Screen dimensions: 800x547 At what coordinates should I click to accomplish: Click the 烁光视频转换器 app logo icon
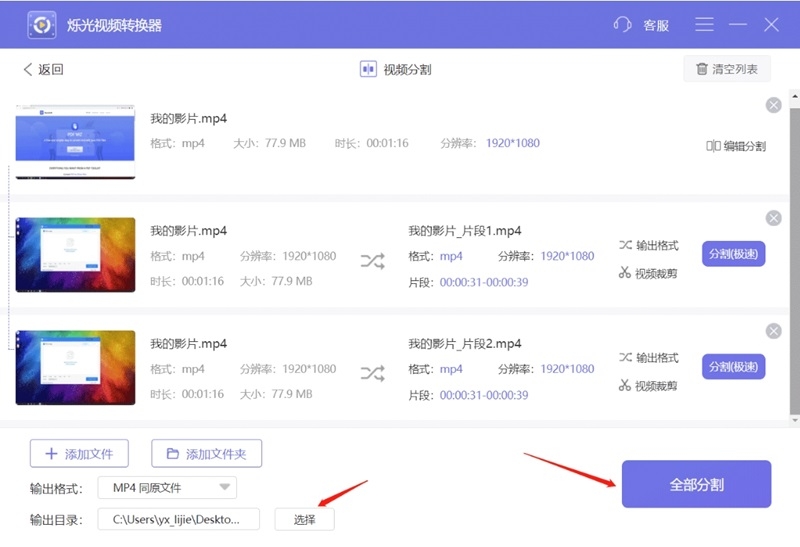pos(42,24)
